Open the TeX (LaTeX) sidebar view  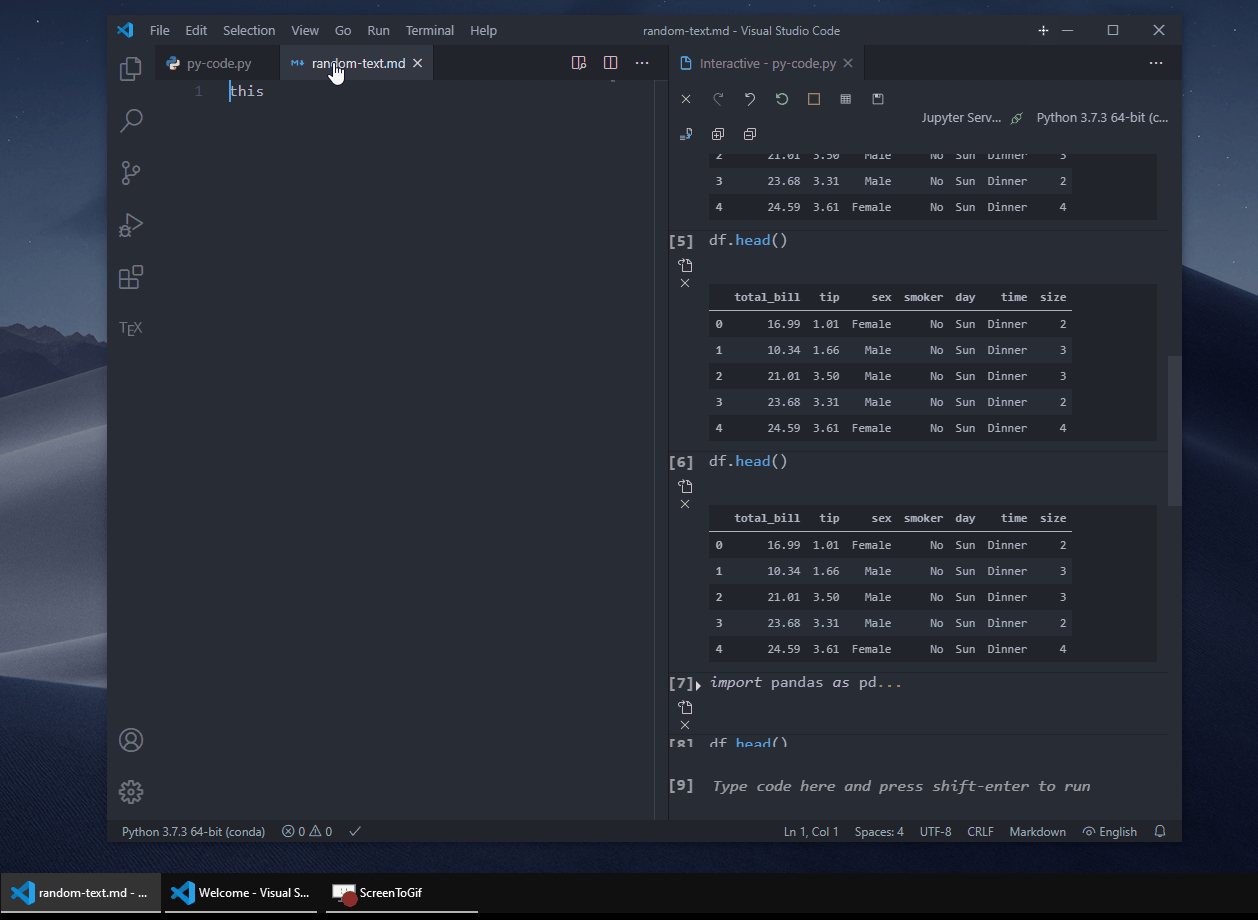coord(130,328)
